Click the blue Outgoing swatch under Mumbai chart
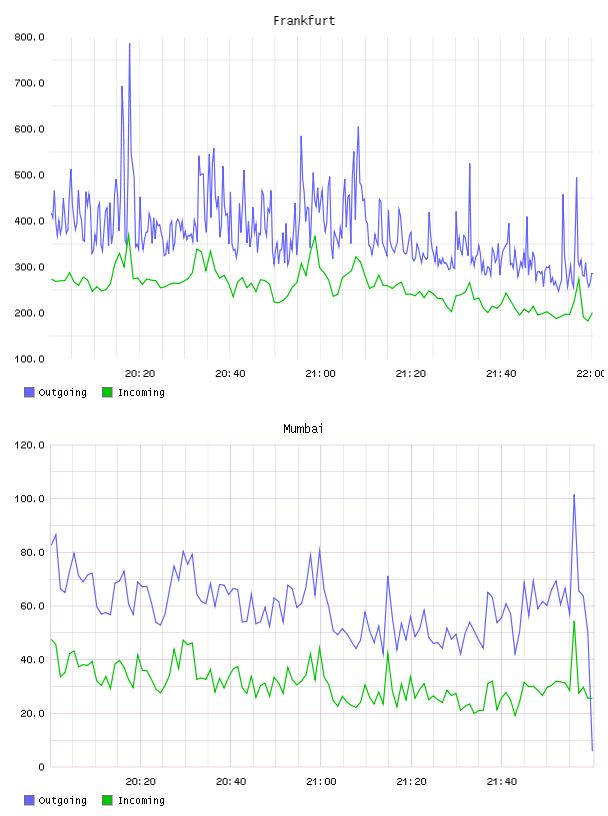 pyautogui.click(x=29, y=800)
